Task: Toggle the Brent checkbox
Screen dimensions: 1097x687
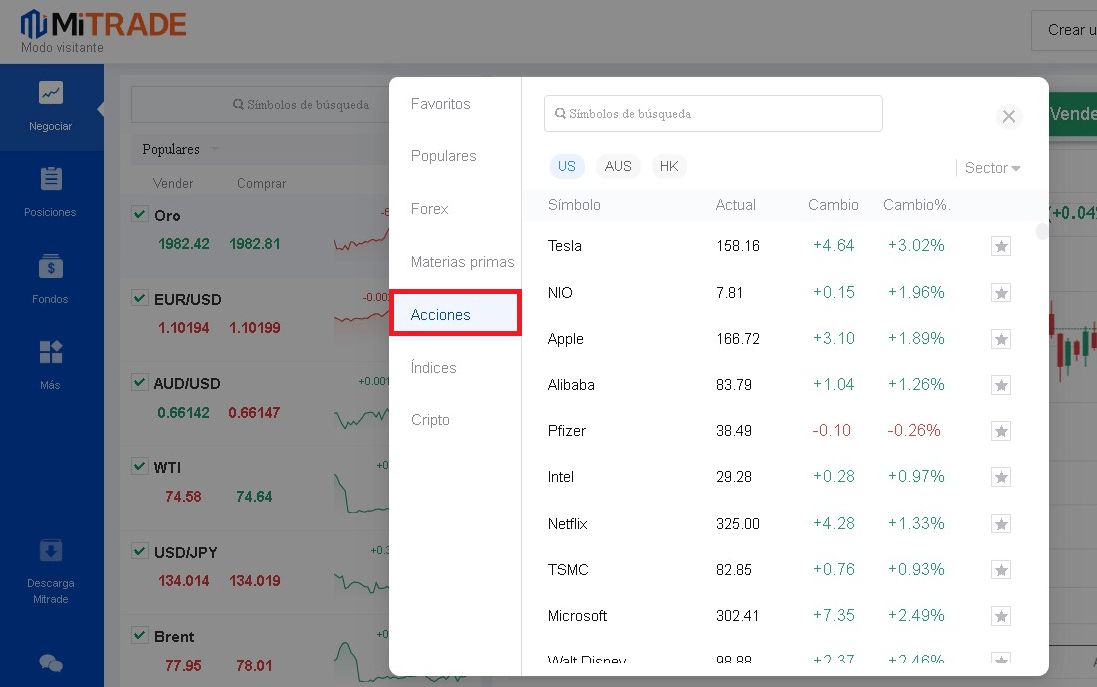Action: [139, 635]
